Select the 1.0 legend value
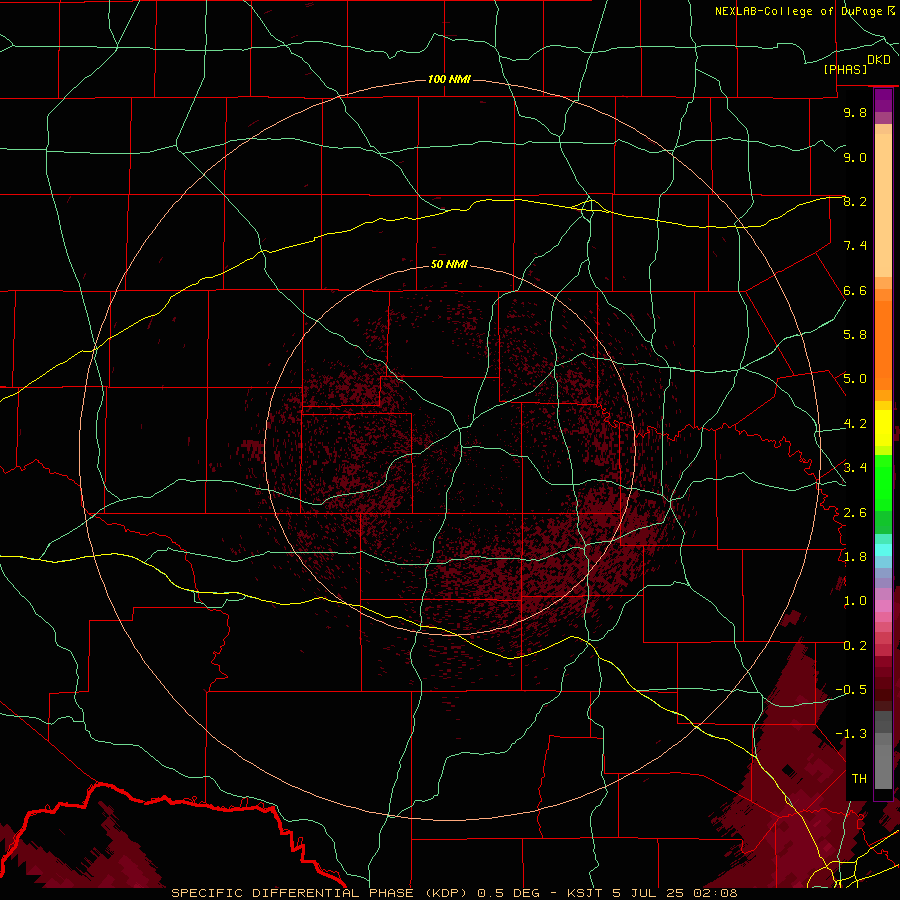Image resolution: width=900 pixels, height=900 pixels. pos(855,601)
